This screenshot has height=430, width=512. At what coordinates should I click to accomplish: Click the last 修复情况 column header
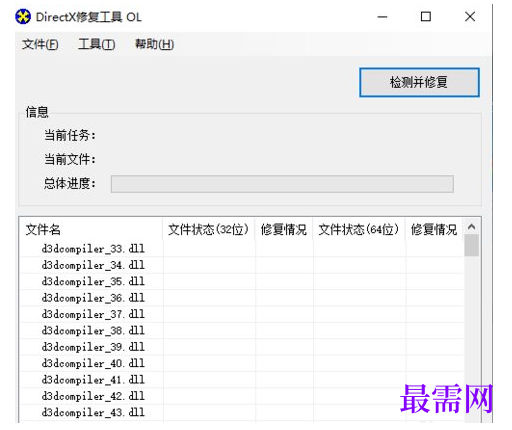tap(434, 229)
